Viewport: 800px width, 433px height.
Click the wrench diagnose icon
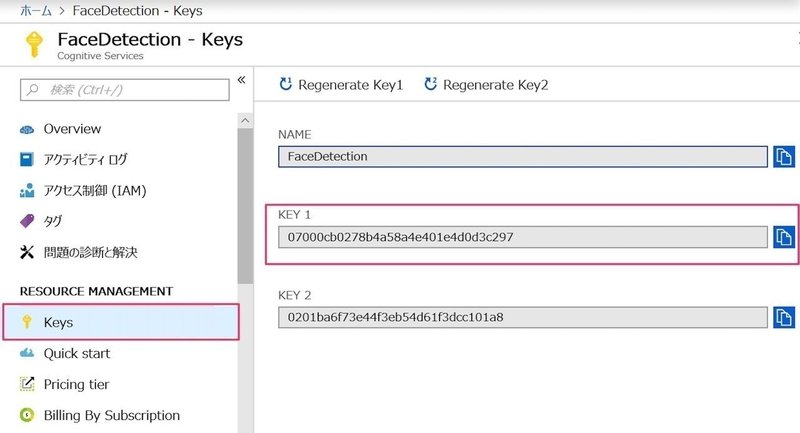[27, 252]
